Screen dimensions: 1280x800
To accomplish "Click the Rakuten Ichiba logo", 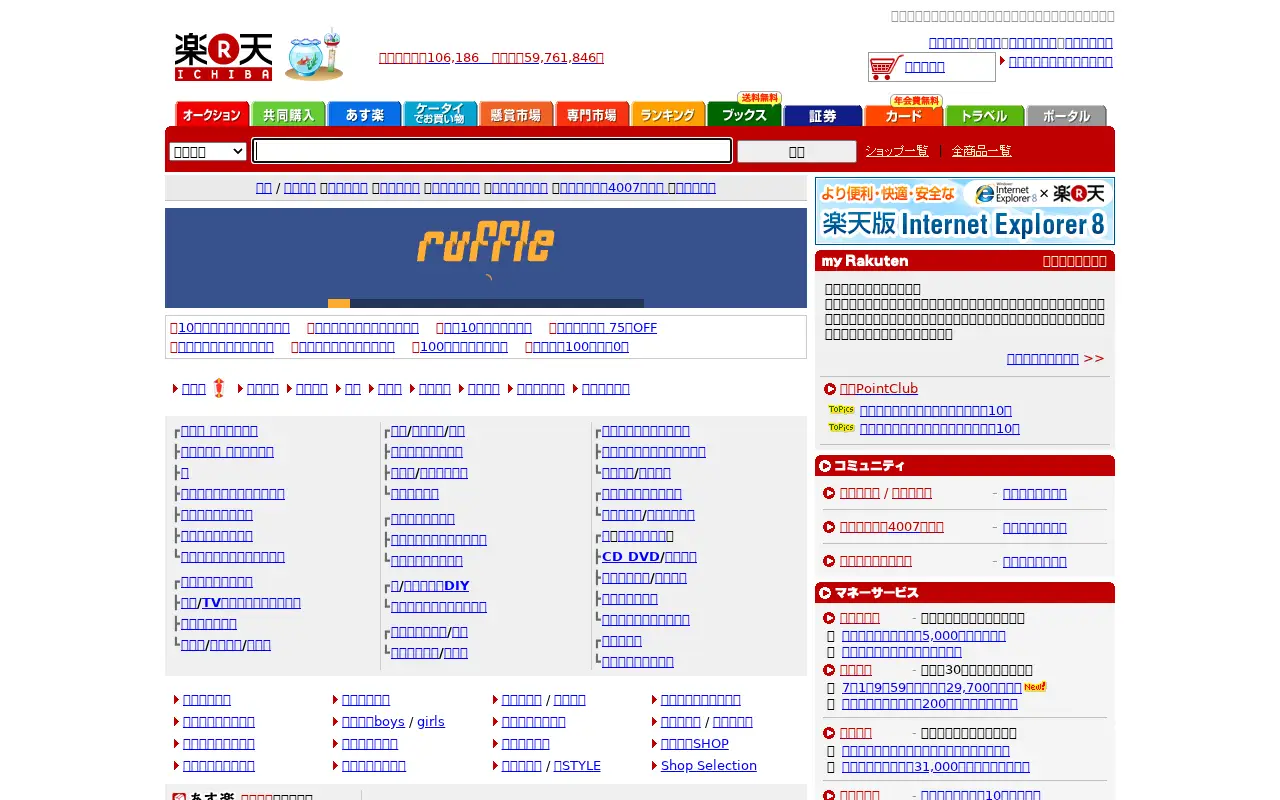I will 223,57.
